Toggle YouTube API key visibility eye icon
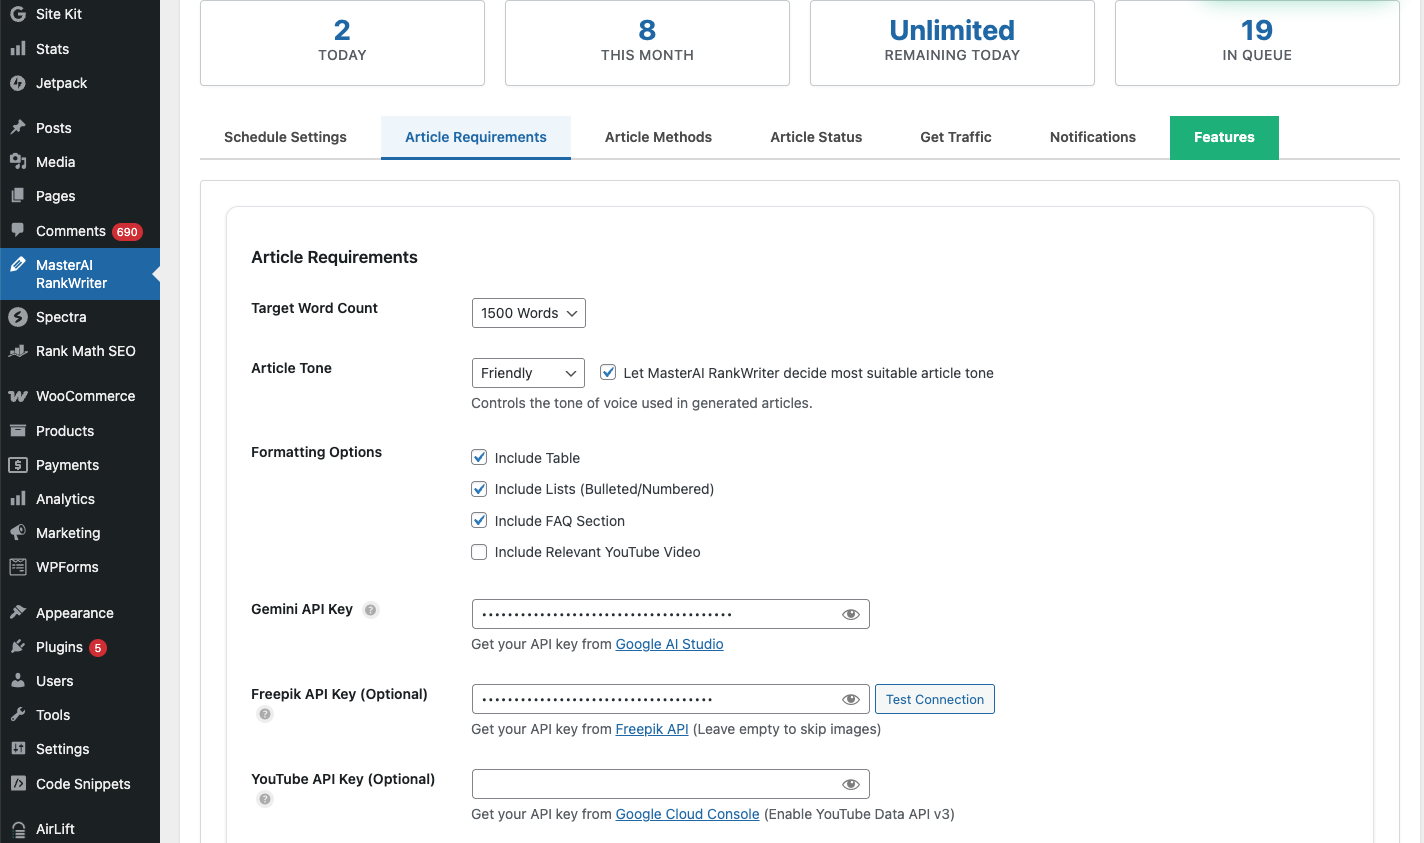This screenshot has width=1424, height=843. click(851, 784)
